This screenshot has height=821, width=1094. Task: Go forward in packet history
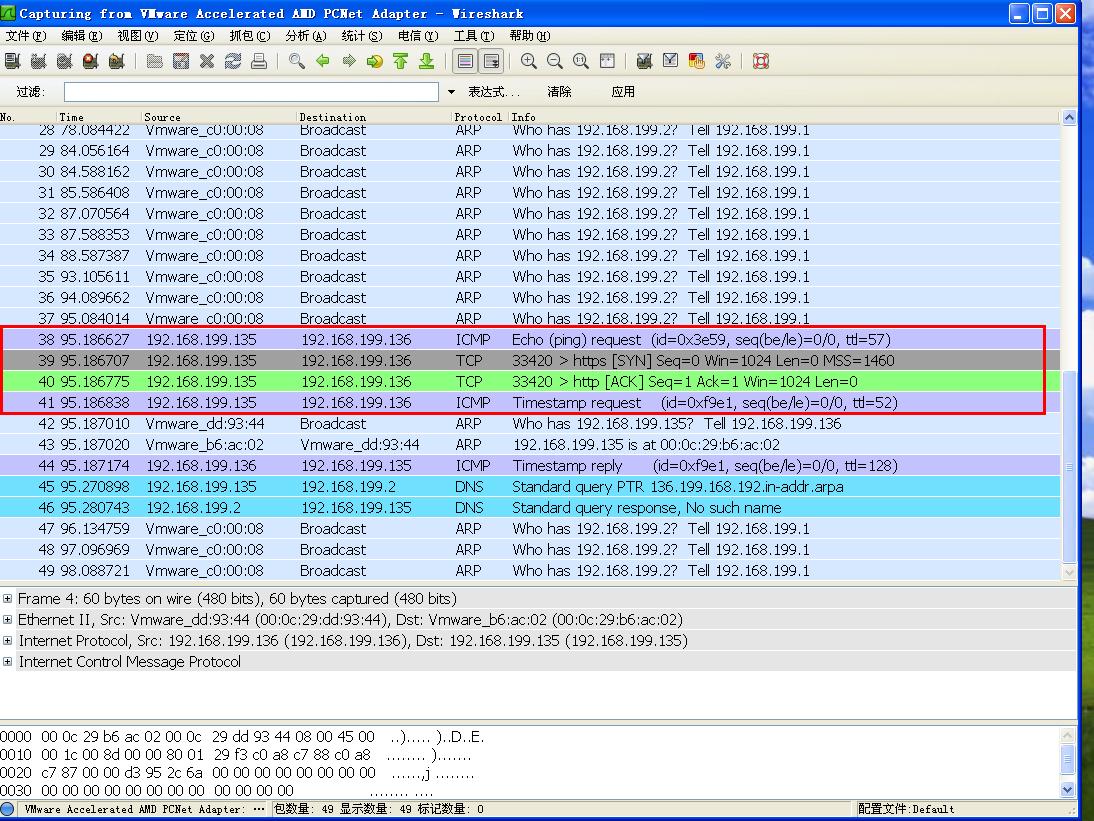click(349, 61)
